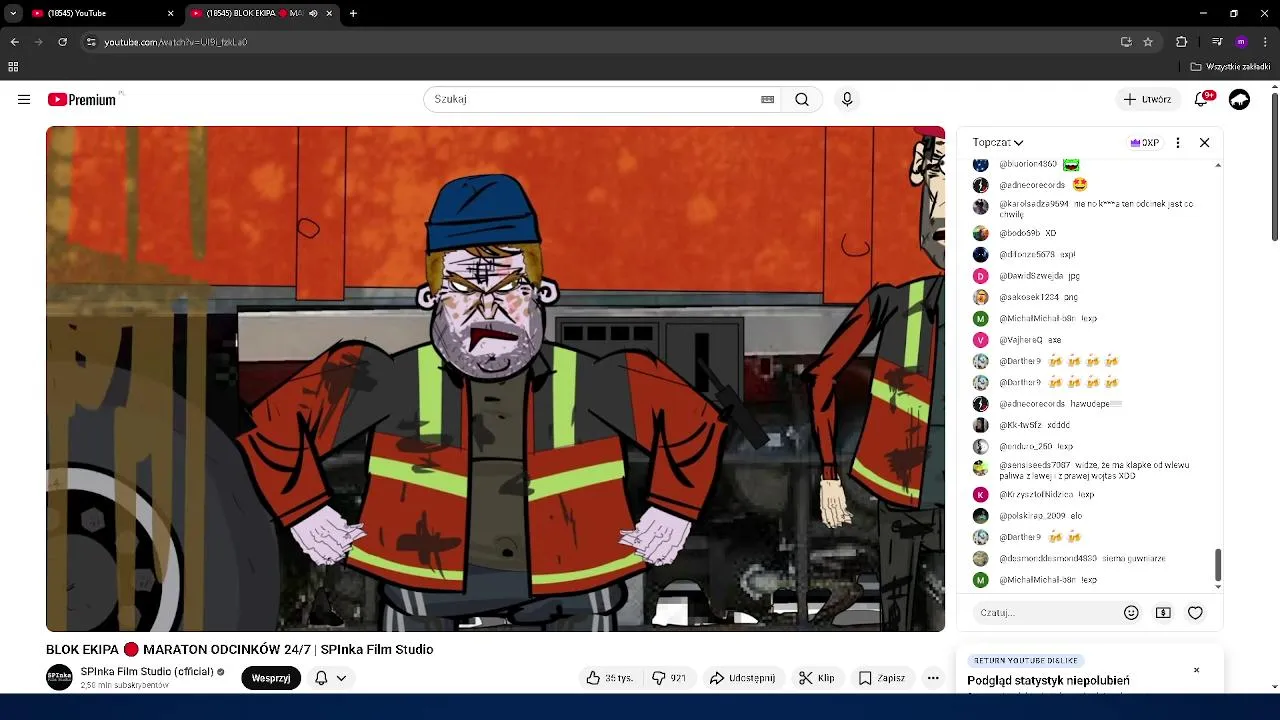Viewport: 1280px width, 720px height.
Task: Click the Utwórz create button
Action: 1147,99
